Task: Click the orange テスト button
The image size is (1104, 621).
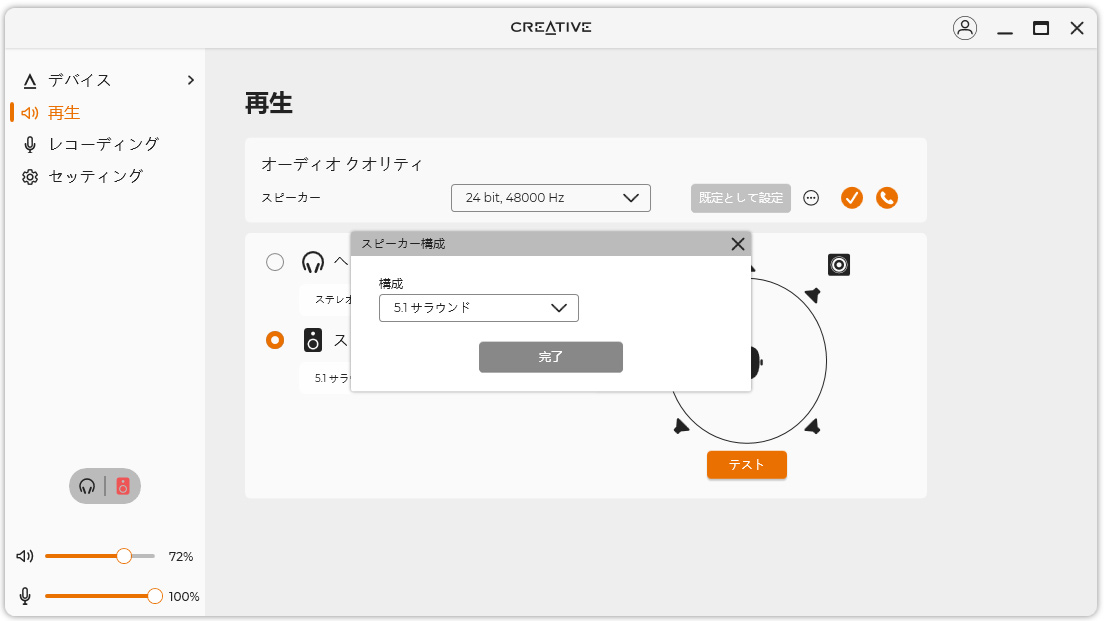Action: (x=747, y=465)
